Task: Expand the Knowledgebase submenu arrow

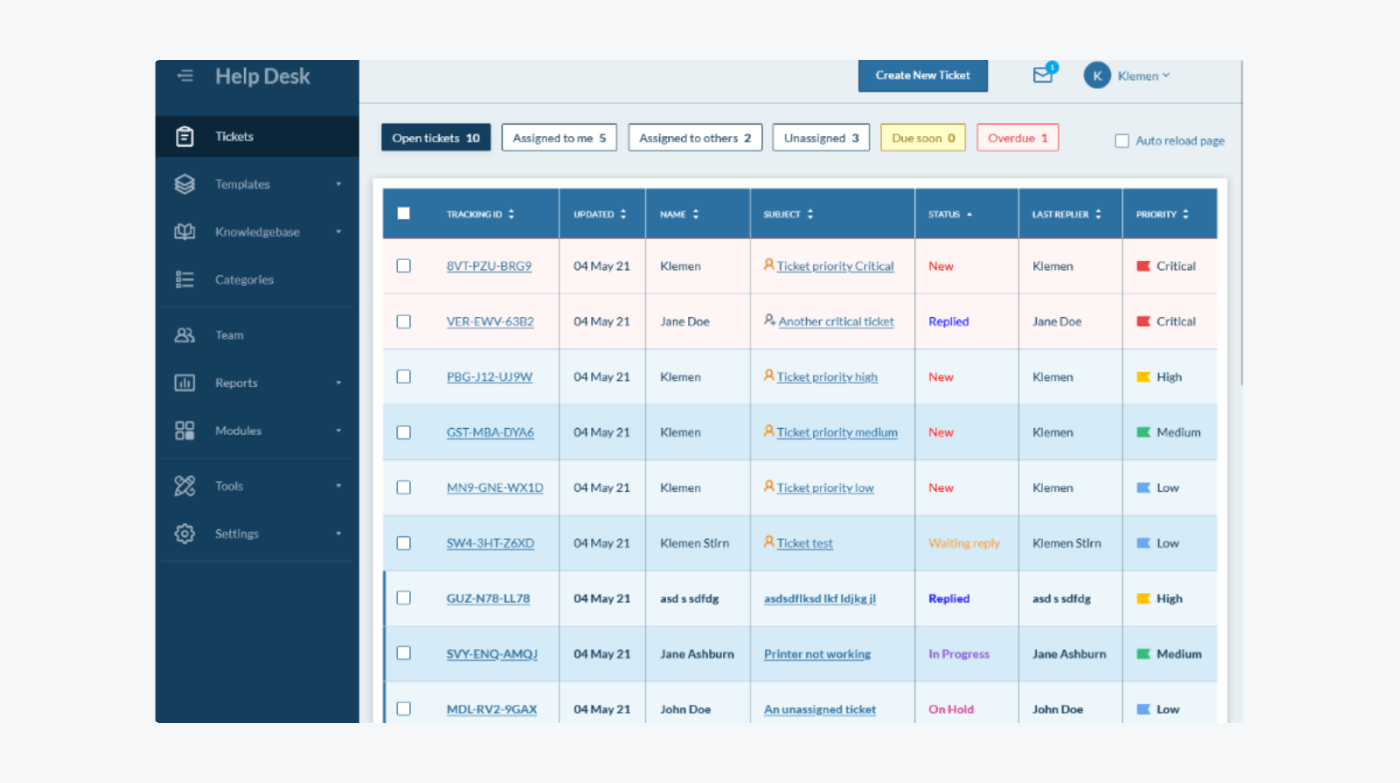Action: point(338,232)
